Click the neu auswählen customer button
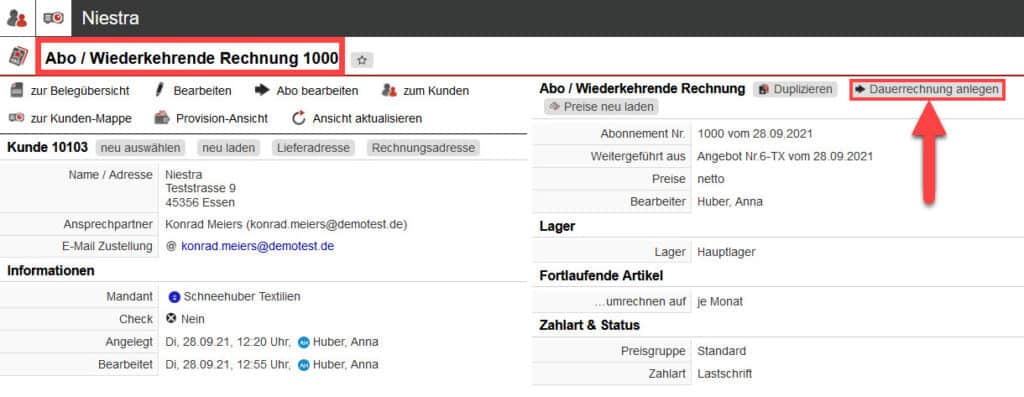Viewport: 1024px width, 397px height. coord(140,148)
